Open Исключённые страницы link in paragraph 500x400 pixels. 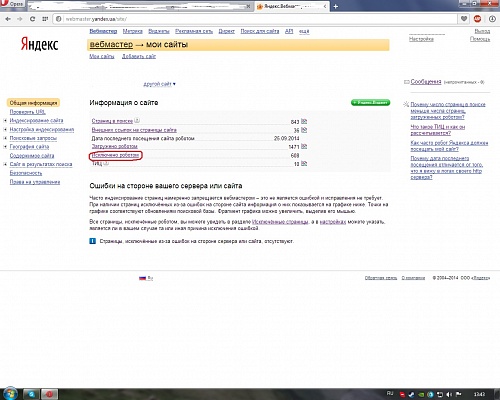280,222
